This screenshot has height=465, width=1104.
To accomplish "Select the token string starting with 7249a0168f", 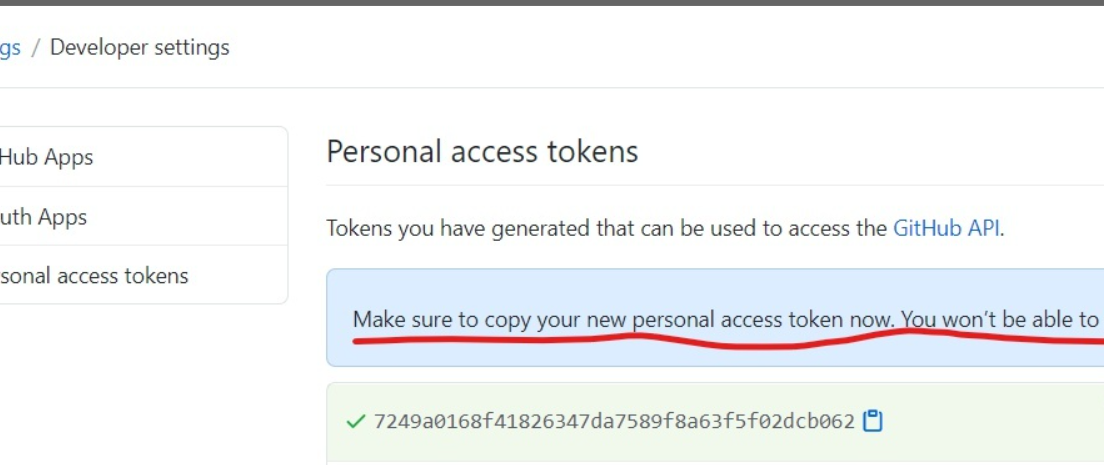I will (613, 422).
